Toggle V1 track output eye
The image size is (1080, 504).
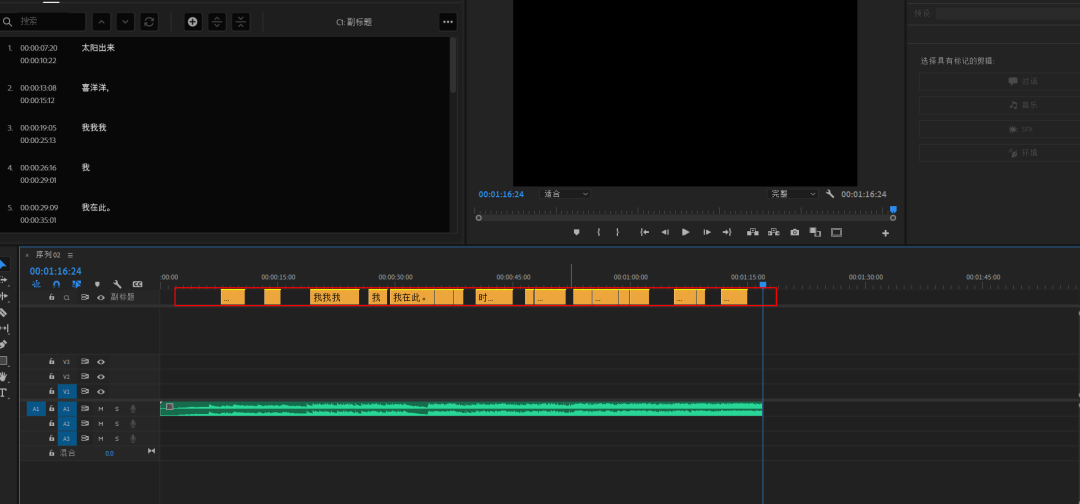[x=101, y=392]
